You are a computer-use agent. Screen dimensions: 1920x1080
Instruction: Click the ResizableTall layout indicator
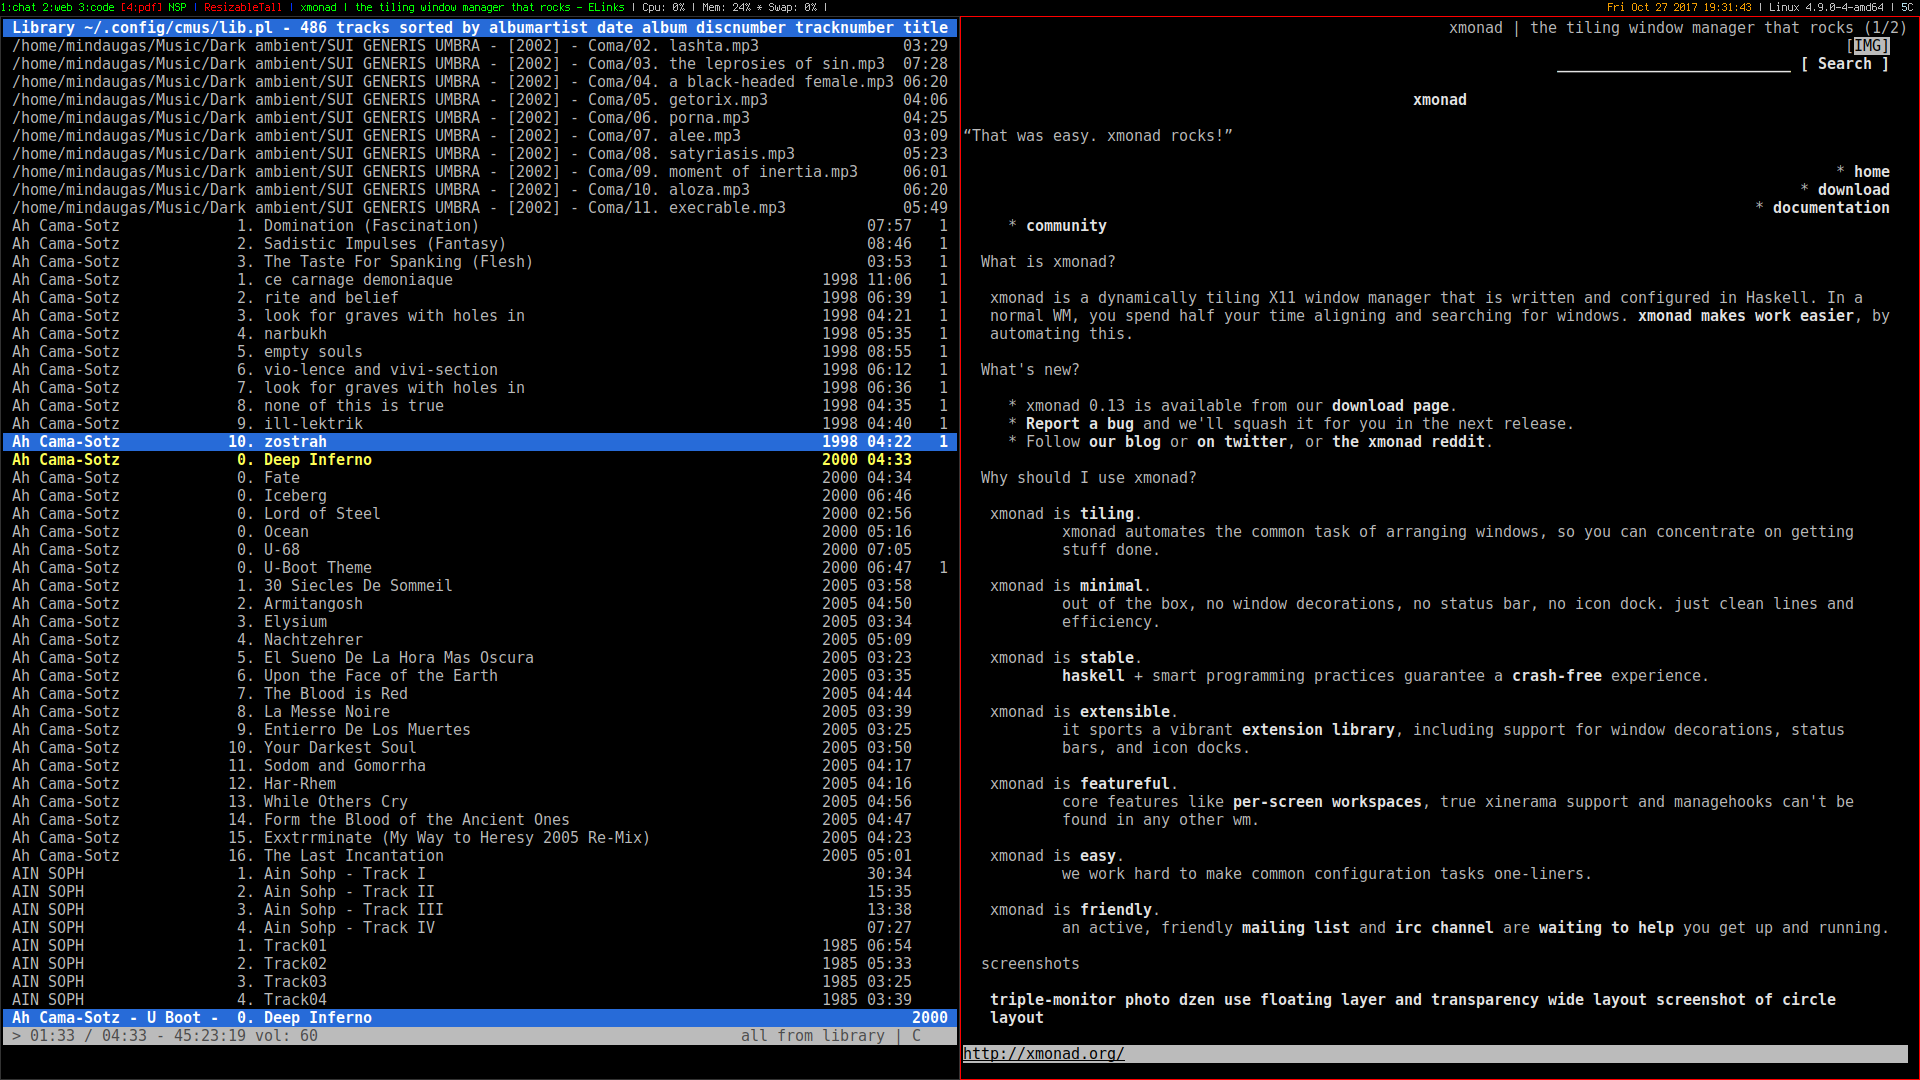[x=243, y=7]
